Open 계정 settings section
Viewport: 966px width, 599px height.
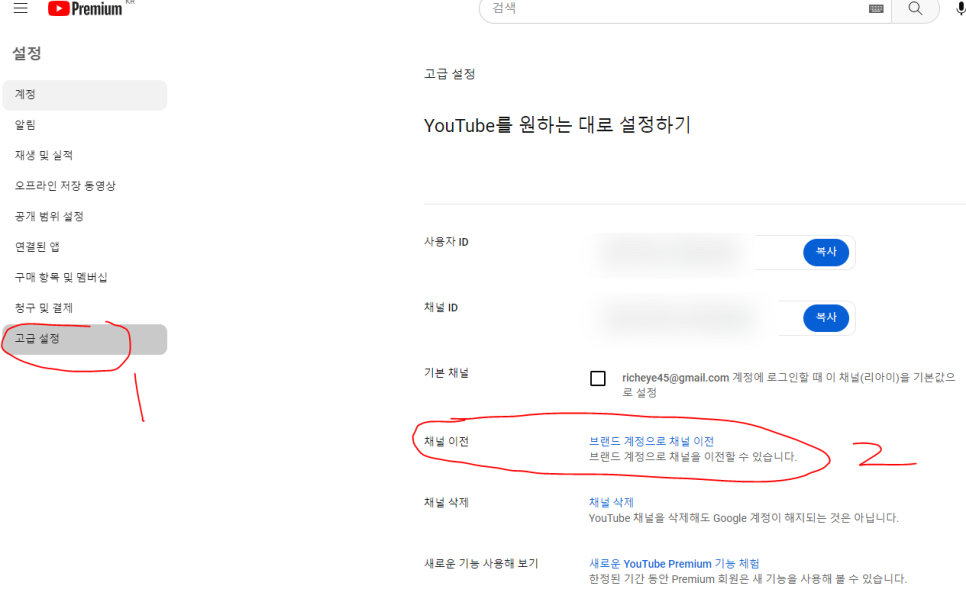(84, 95)
